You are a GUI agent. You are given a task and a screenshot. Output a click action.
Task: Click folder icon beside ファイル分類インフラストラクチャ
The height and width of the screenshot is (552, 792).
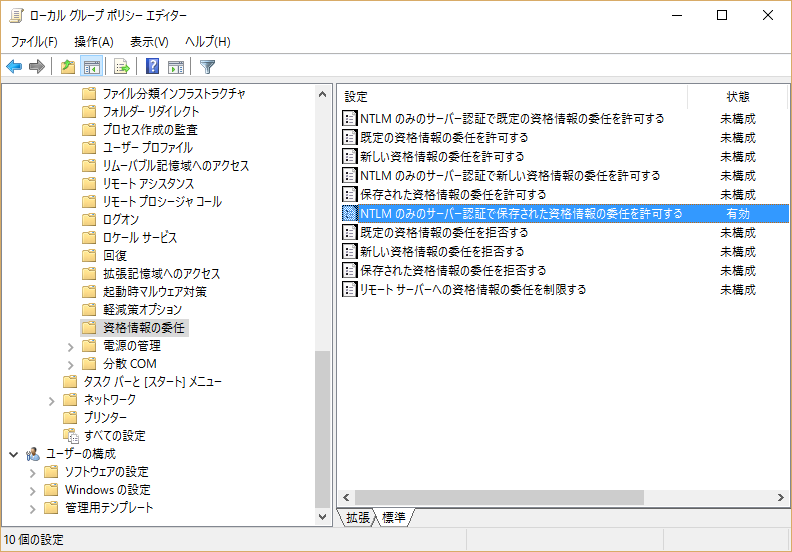point(89,93)
